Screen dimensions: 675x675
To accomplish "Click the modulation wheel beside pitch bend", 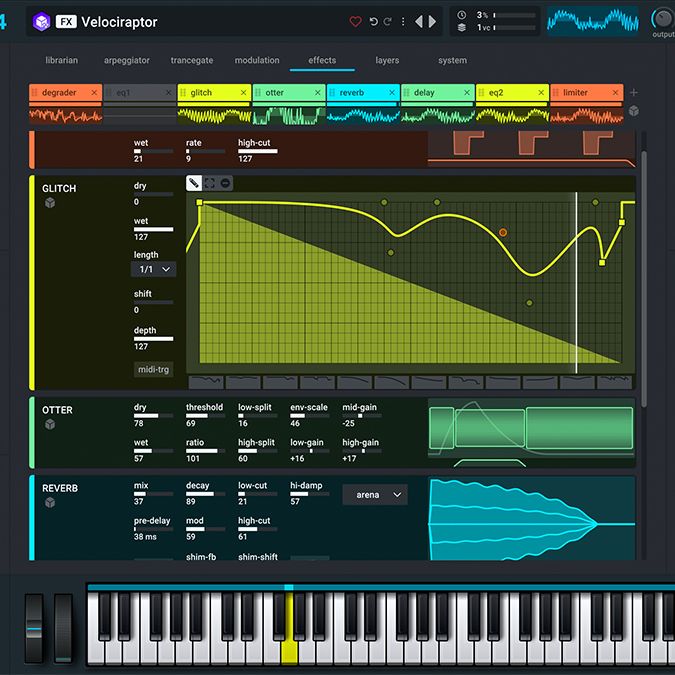I will (x=63, y=629).
